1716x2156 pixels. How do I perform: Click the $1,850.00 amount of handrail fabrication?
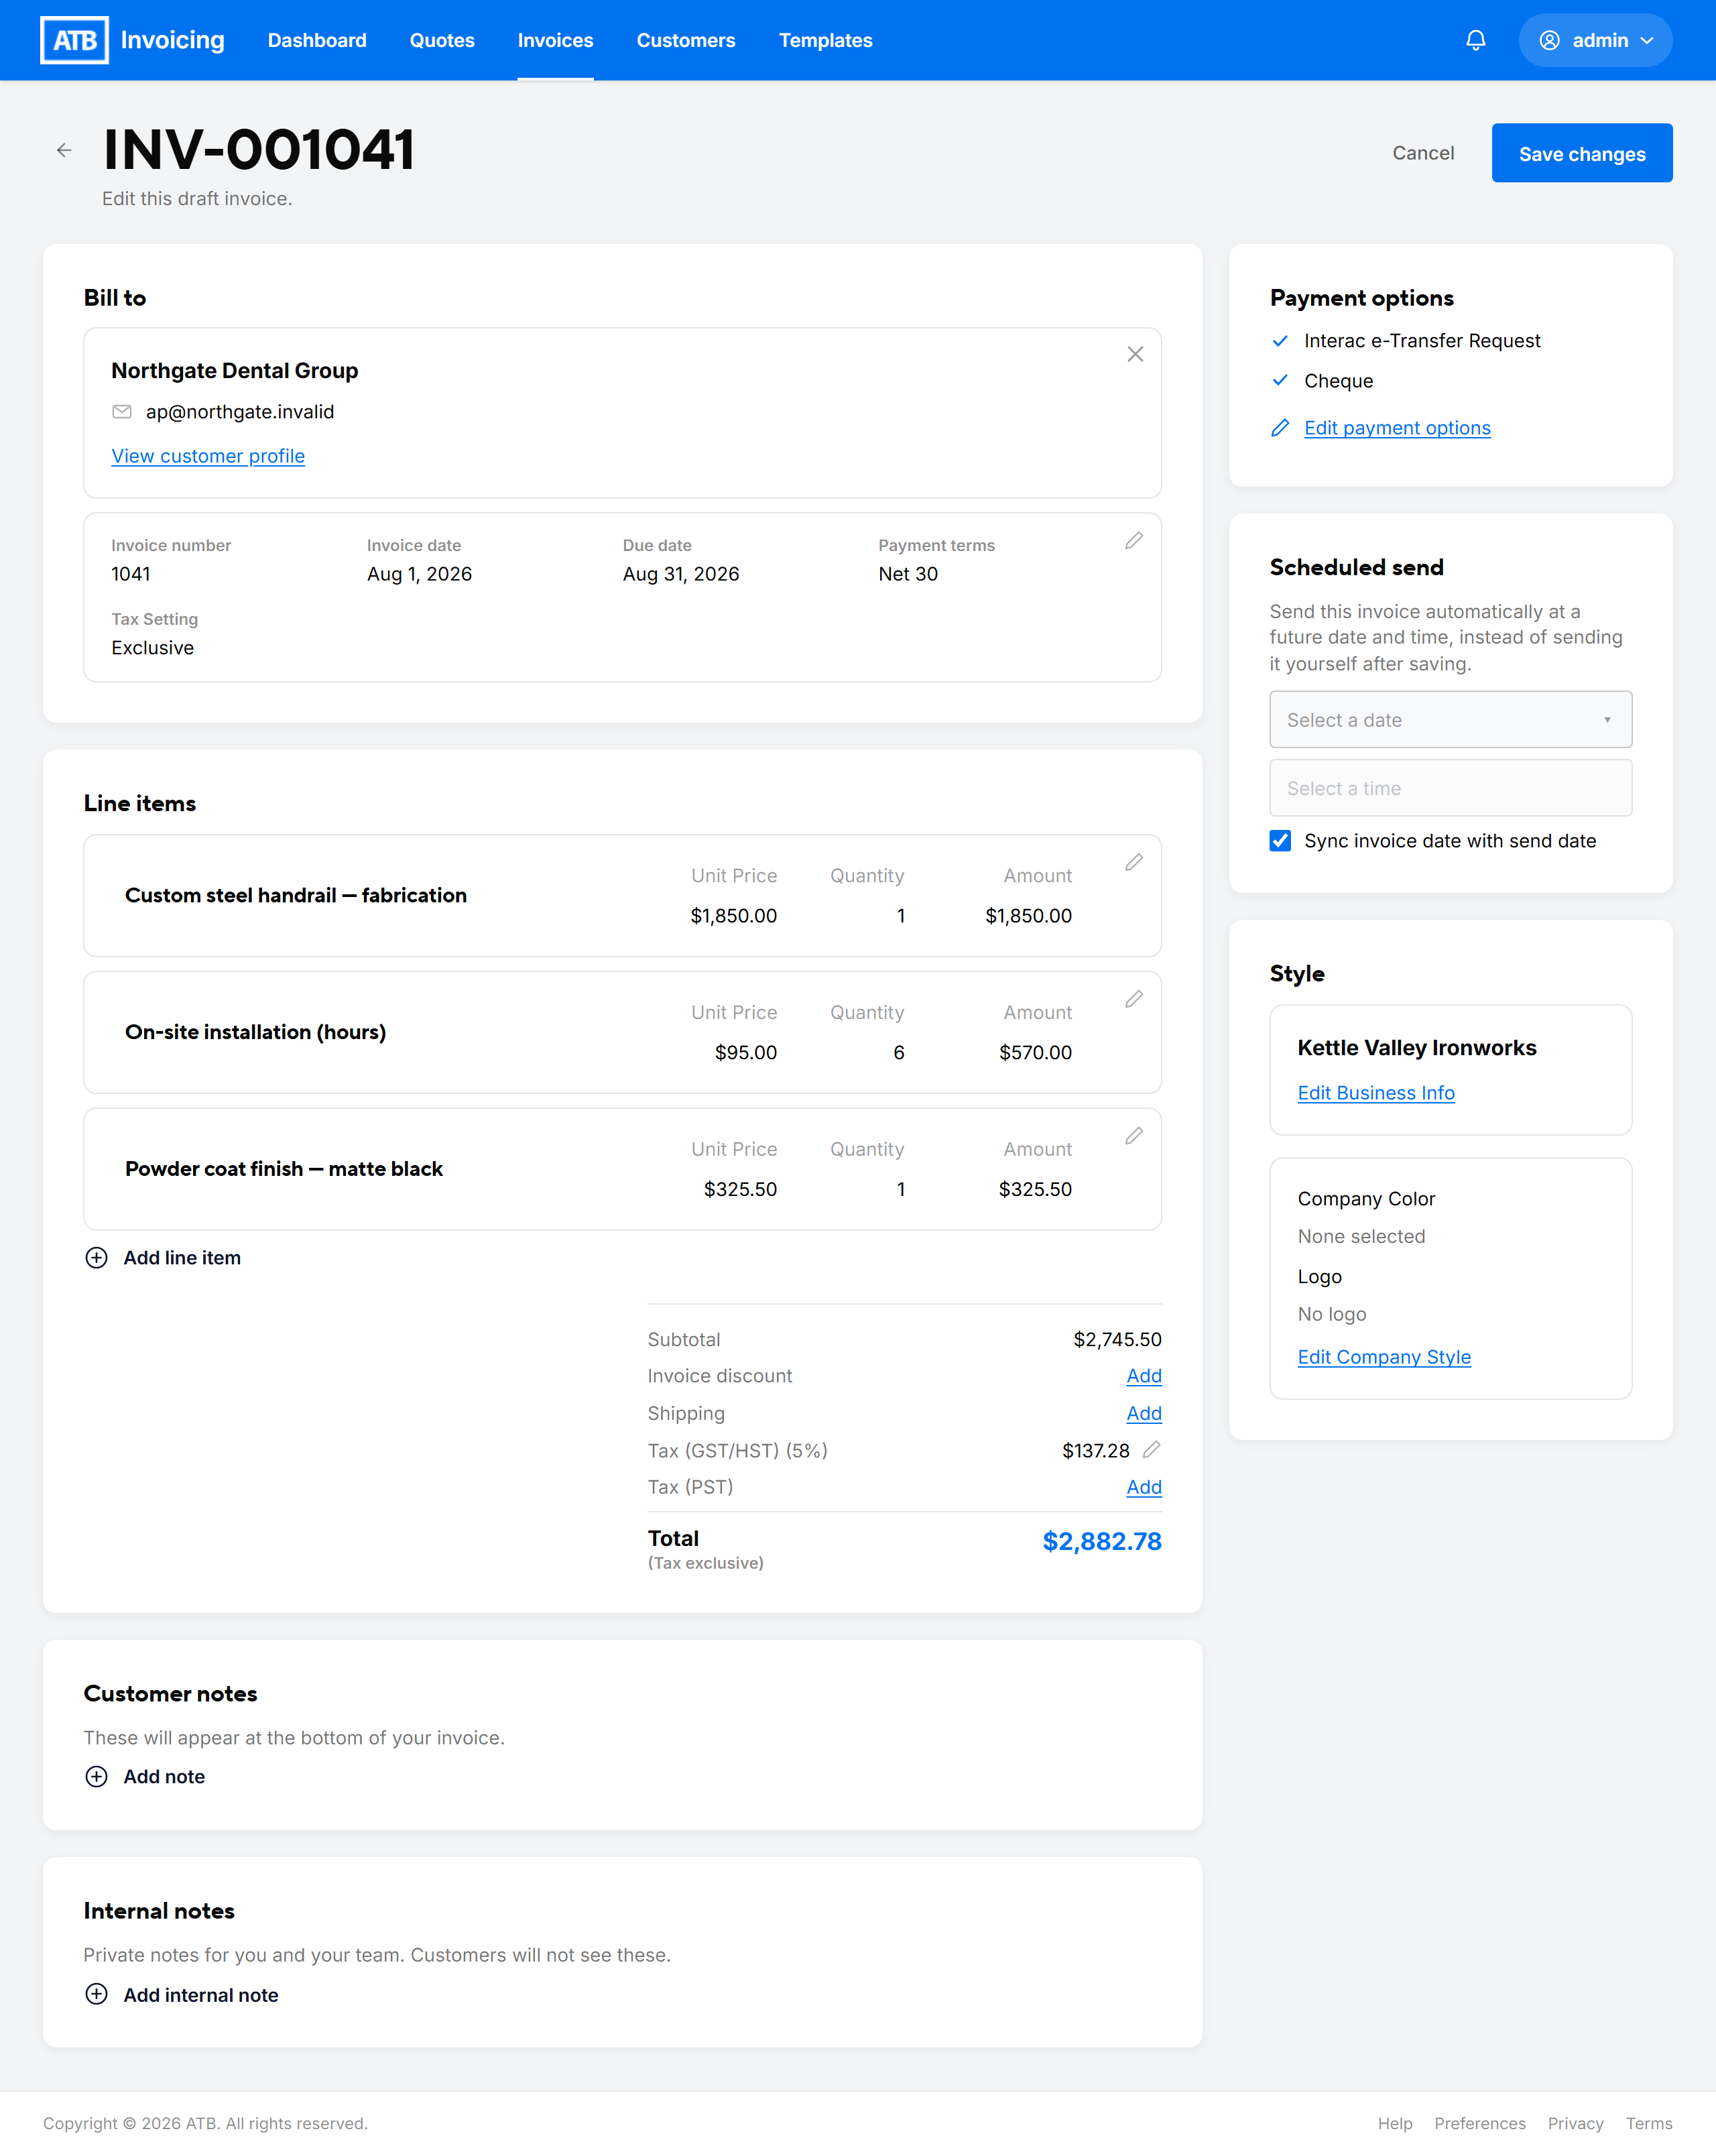pos(1028,916)
